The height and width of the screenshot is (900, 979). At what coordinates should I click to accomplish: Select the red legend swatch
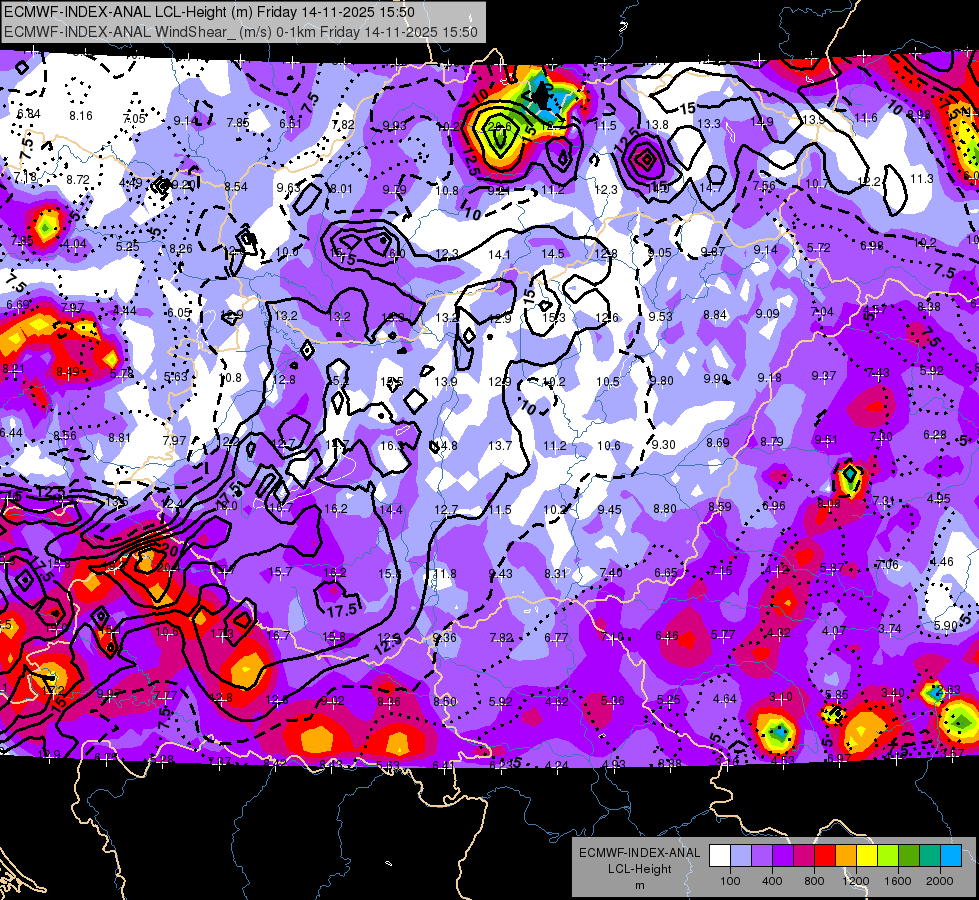coord(825,856)
